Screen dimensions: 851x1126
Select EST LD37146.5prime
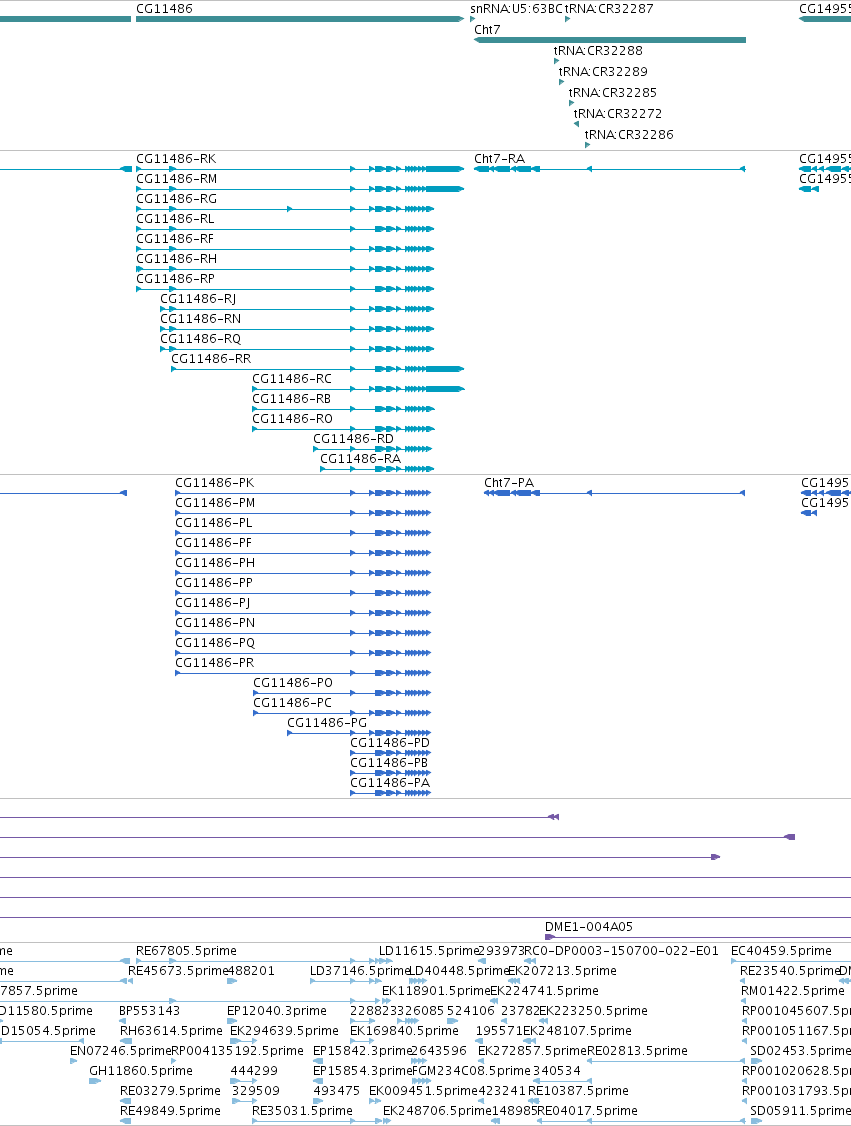(360, 971)
